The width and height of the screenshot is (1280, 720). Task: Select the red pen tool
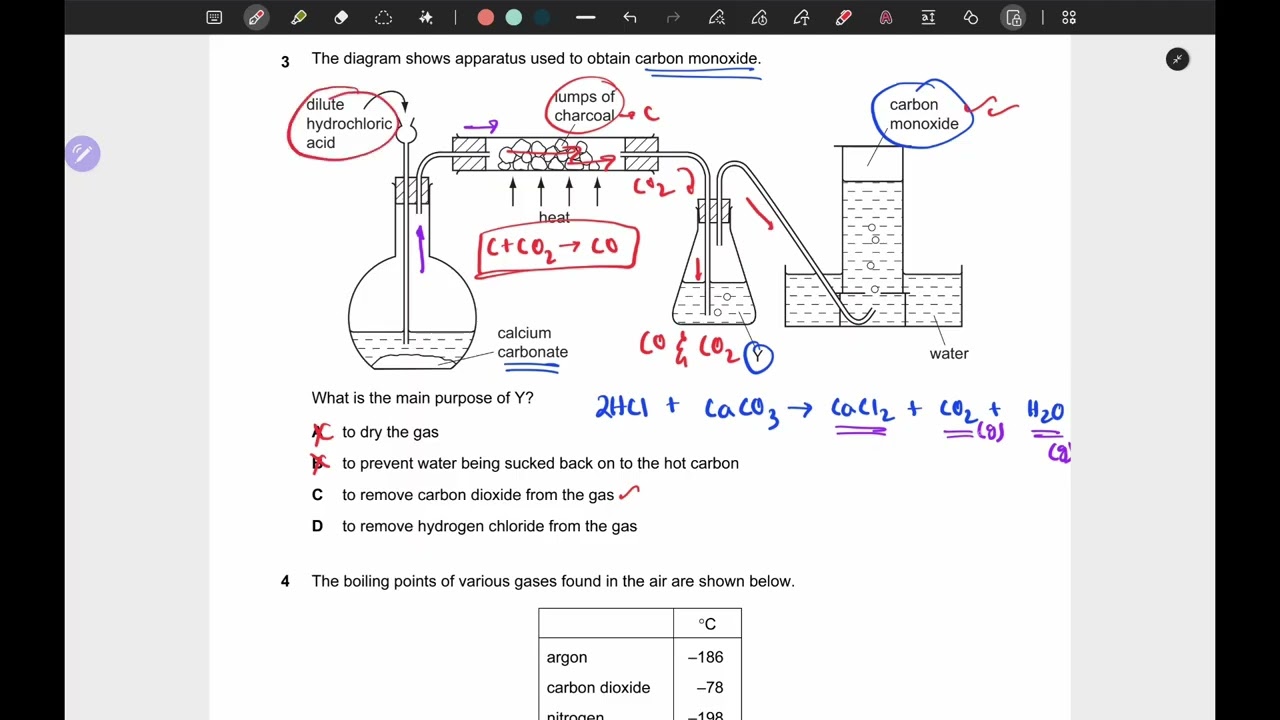tap(256, 17)
